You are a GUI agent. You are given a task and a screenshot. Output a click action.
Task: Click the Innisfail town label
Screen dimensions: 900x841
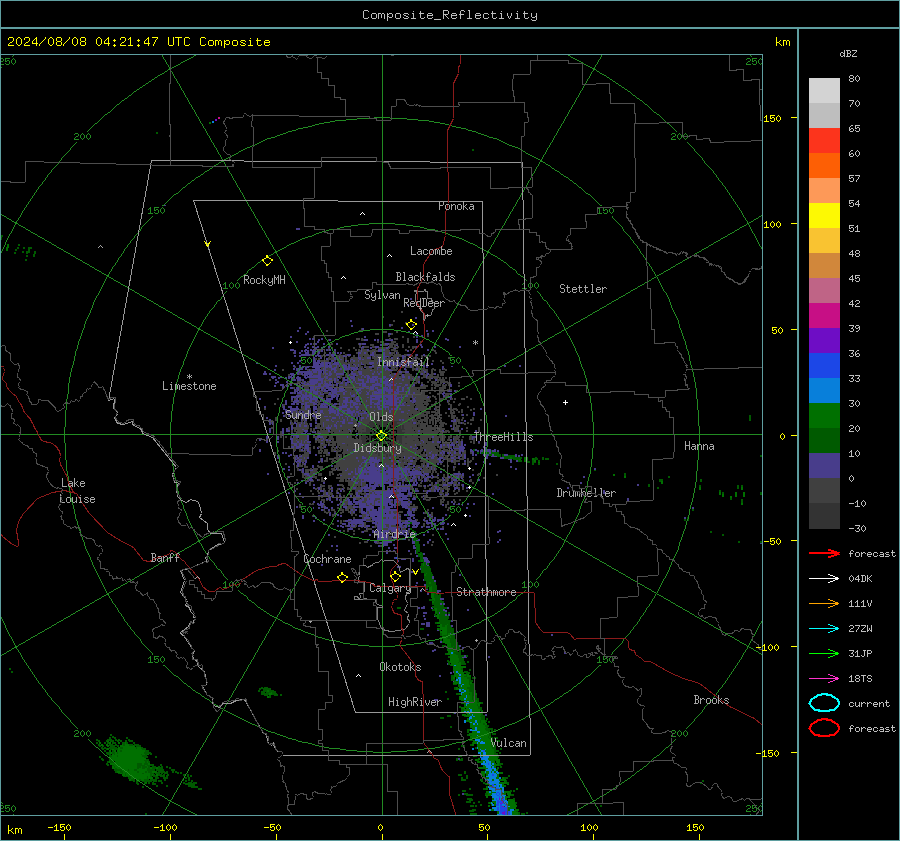click(403, 362)
